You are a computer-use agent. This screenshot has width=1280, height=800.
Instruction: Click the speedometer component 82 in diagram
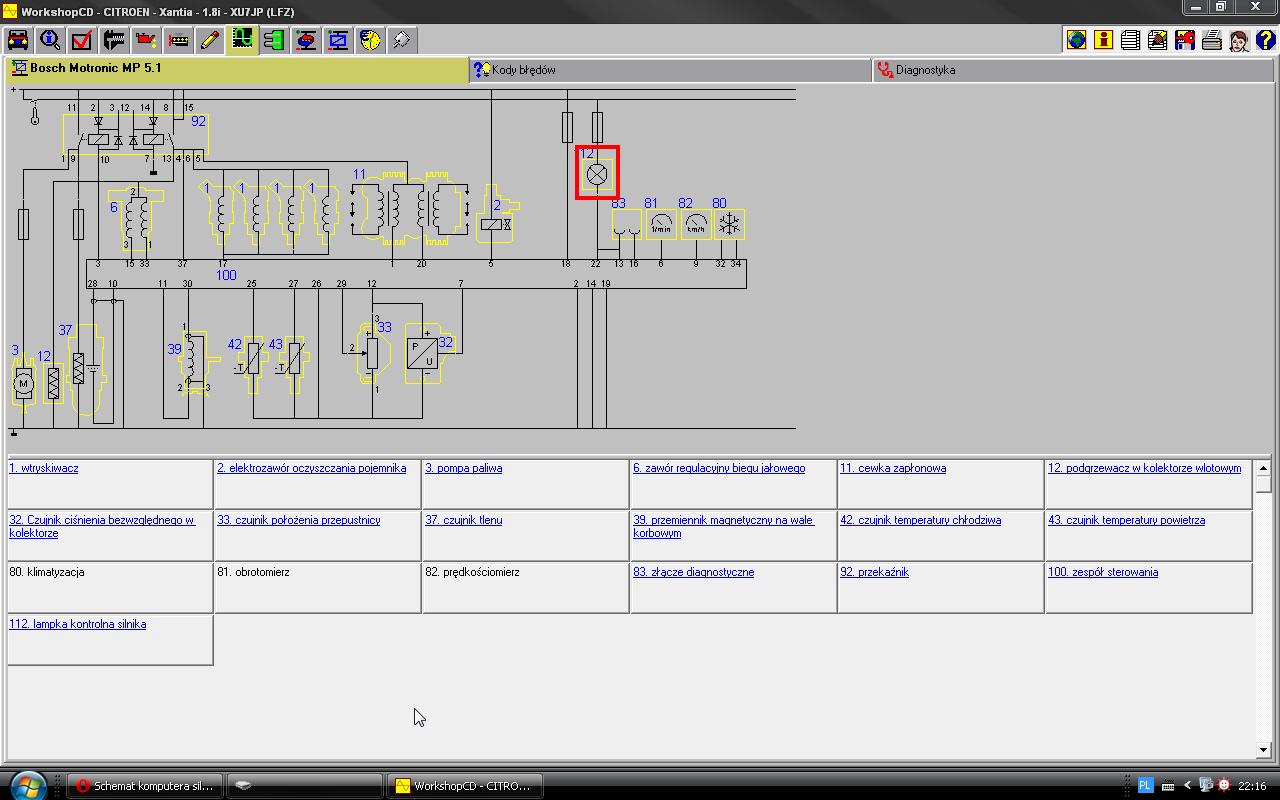[x=696, y=224]
